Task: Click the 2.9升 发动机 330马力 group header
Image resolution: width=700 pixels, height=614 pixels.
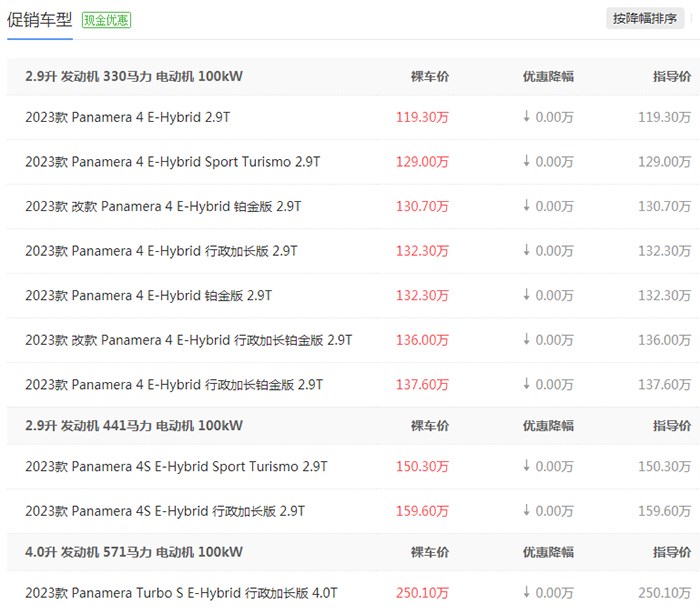Action: point(134,76)
